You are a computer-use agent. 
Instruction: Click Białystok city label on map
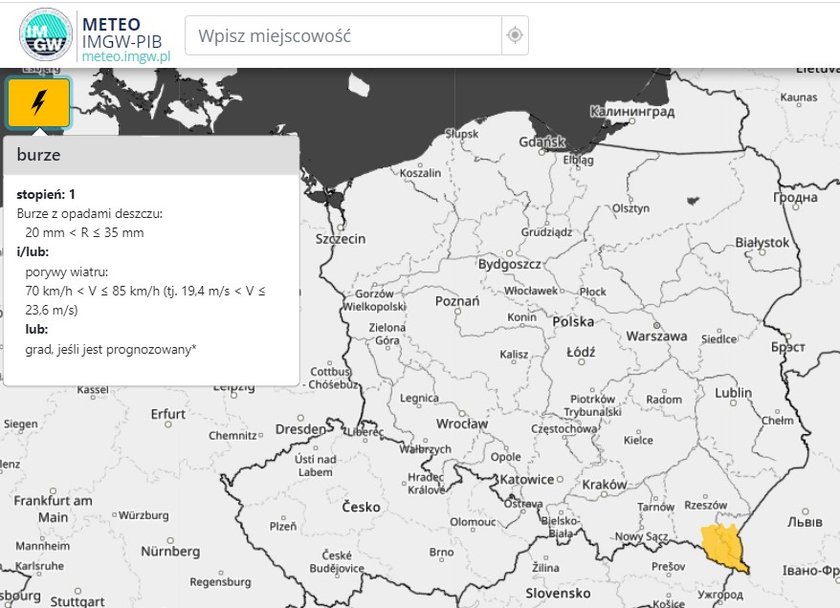tap(762, 243)
